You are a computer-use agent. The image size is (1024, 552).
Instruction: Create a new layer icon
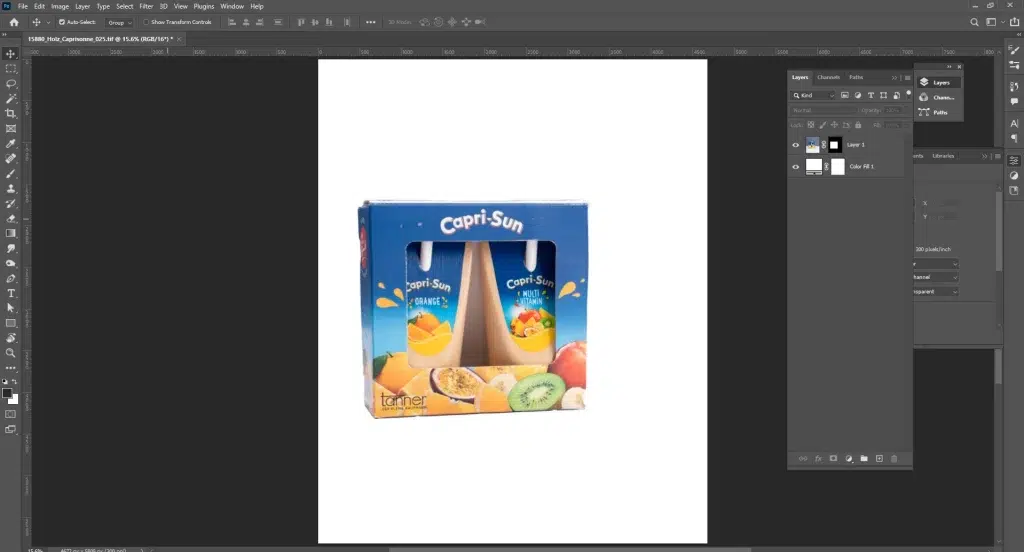pyautogui.click(x=879, y=459)
